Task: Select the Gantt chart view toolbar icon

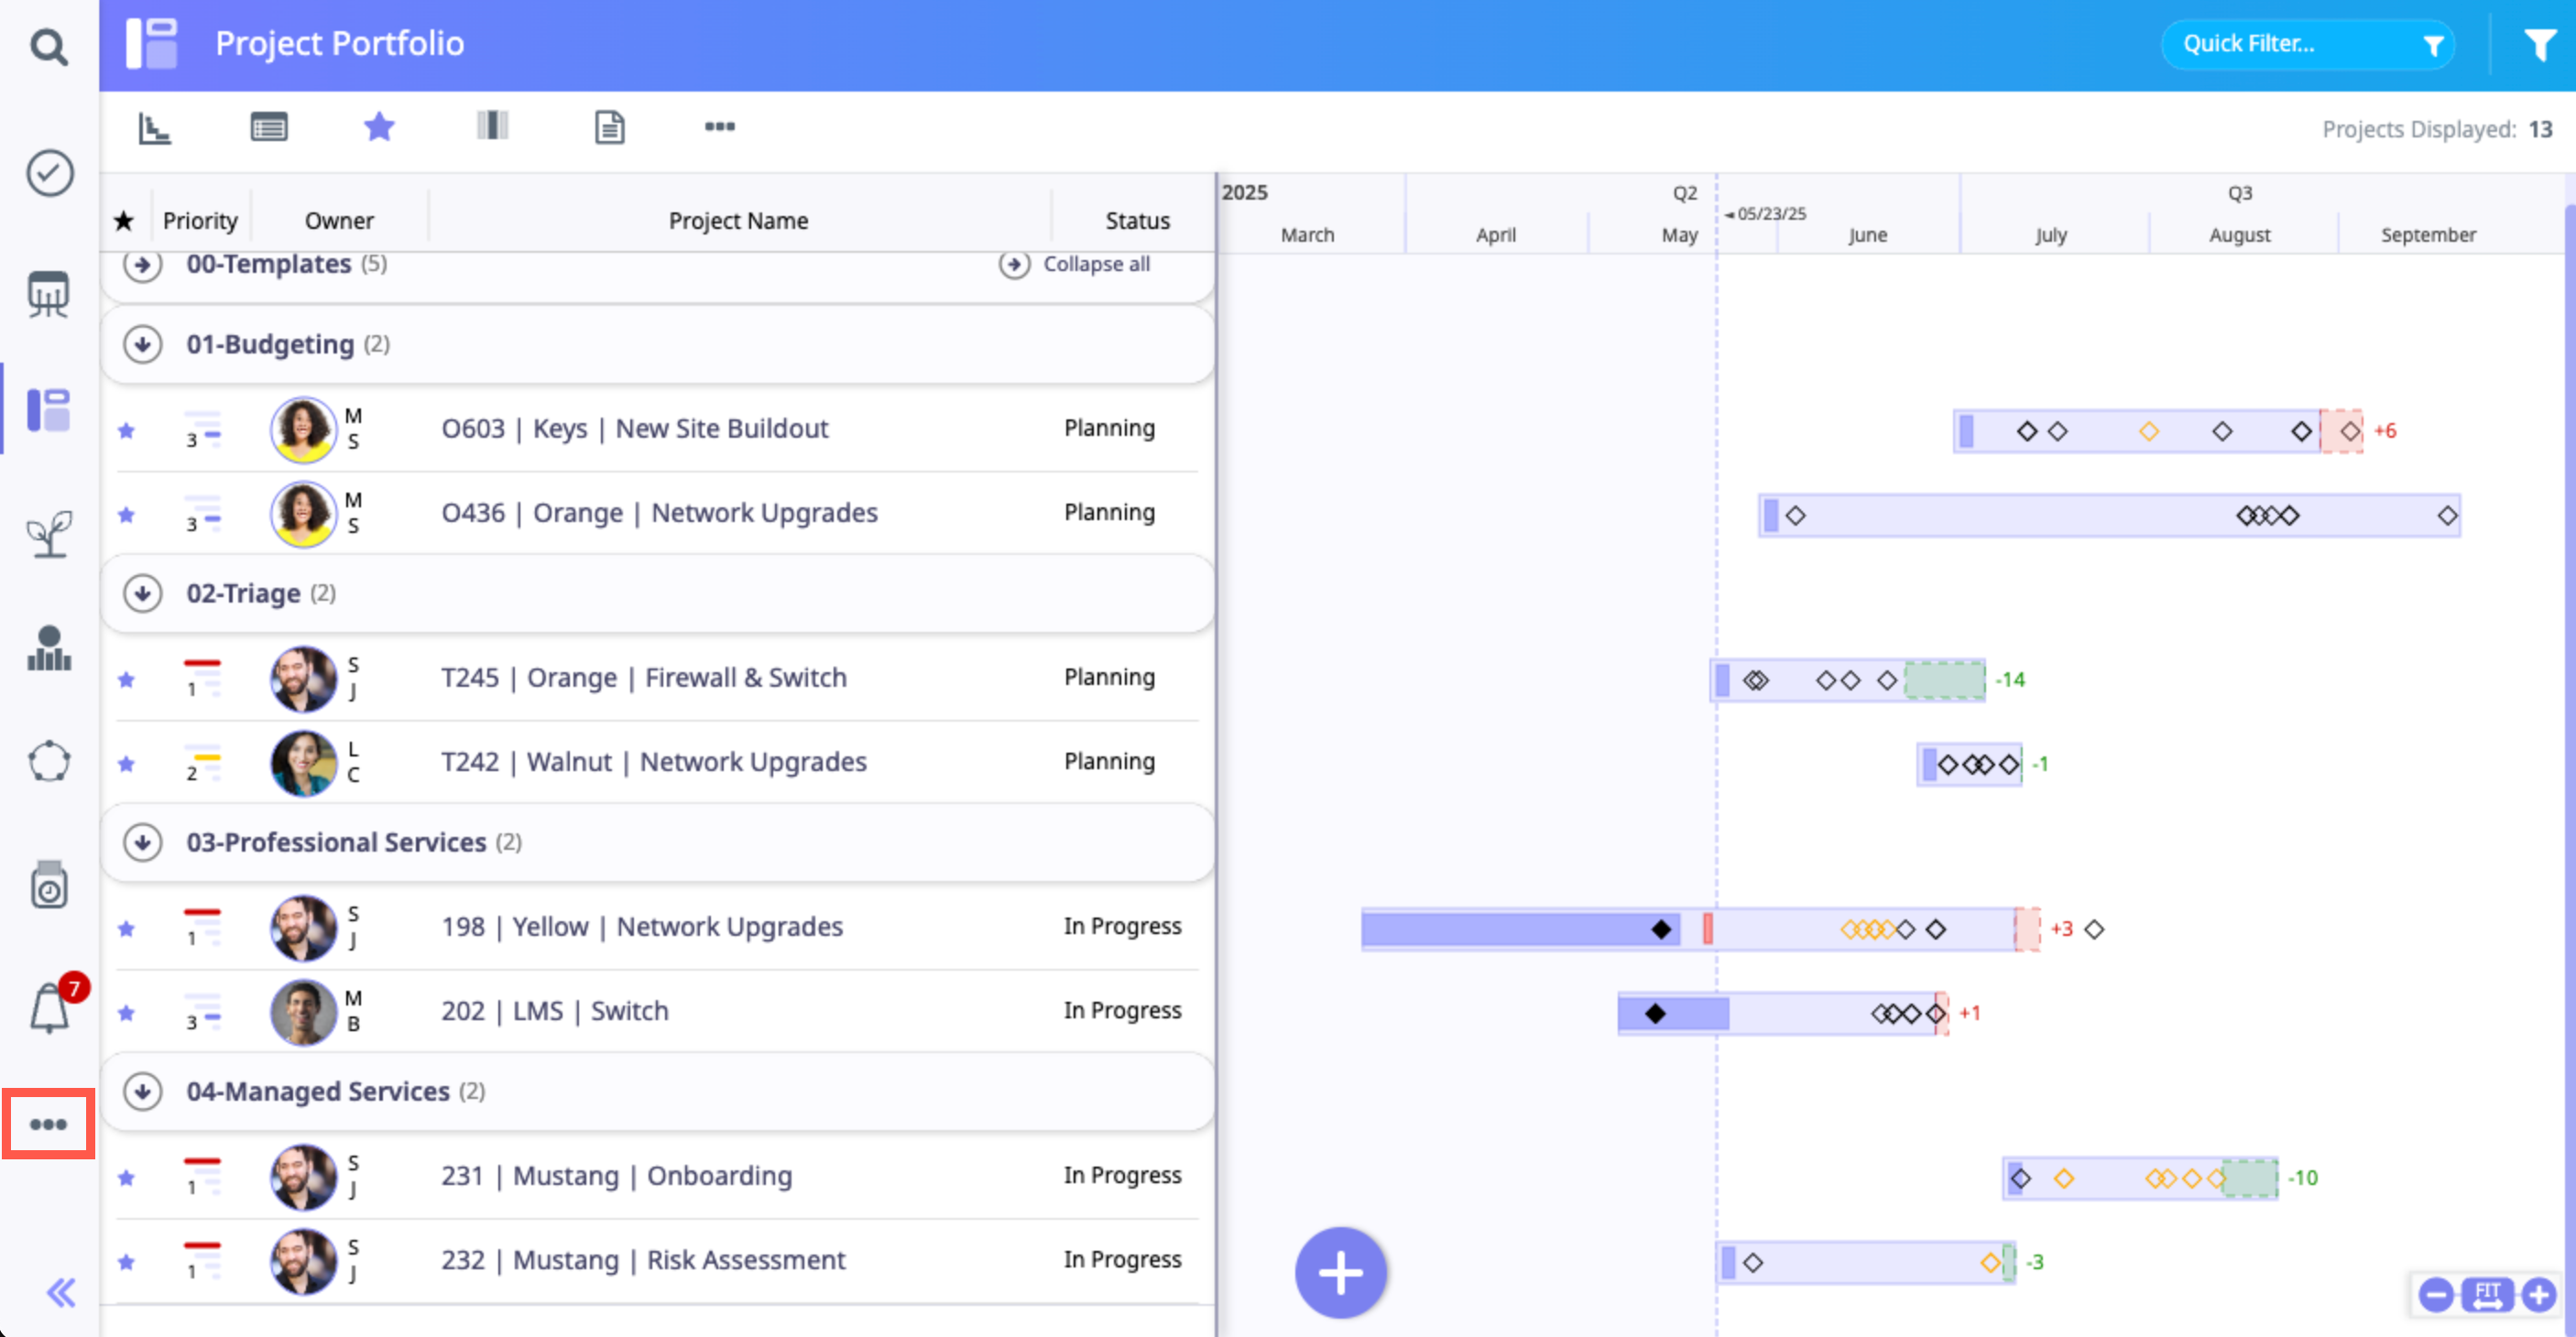Action: point(154,127)
